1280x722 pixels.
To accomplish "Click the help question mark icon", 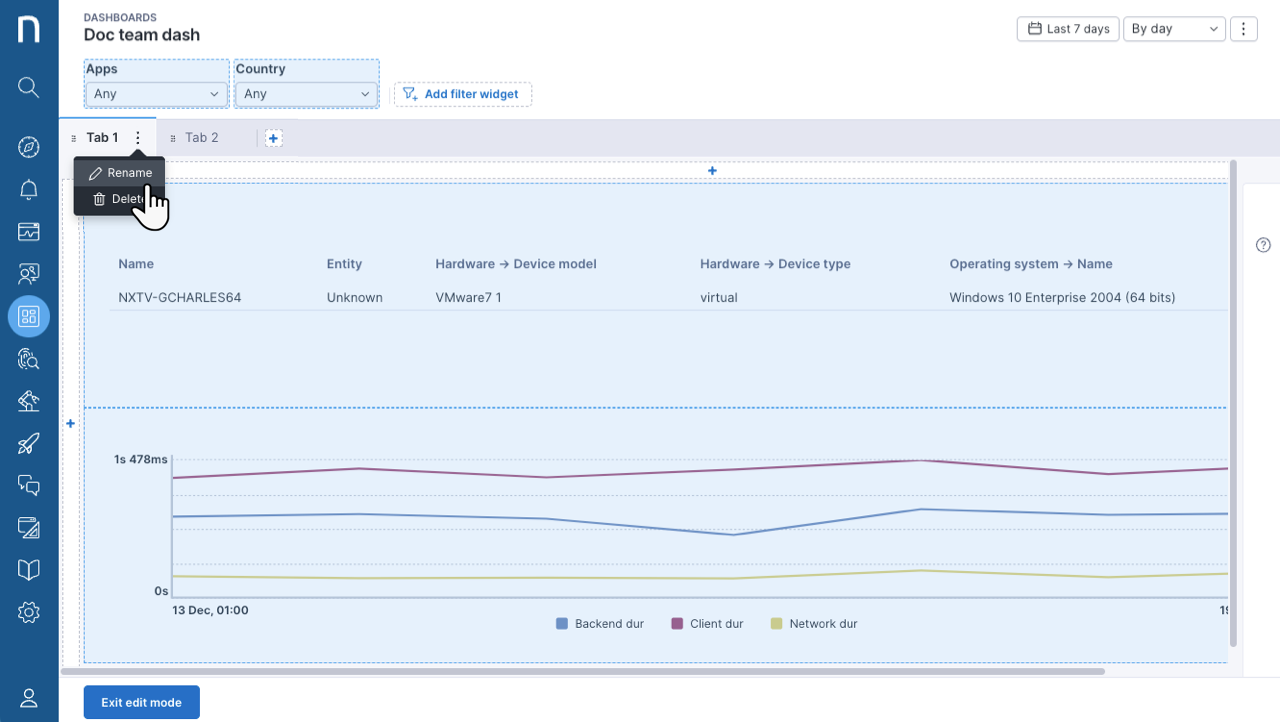I will pos(1263,245).
